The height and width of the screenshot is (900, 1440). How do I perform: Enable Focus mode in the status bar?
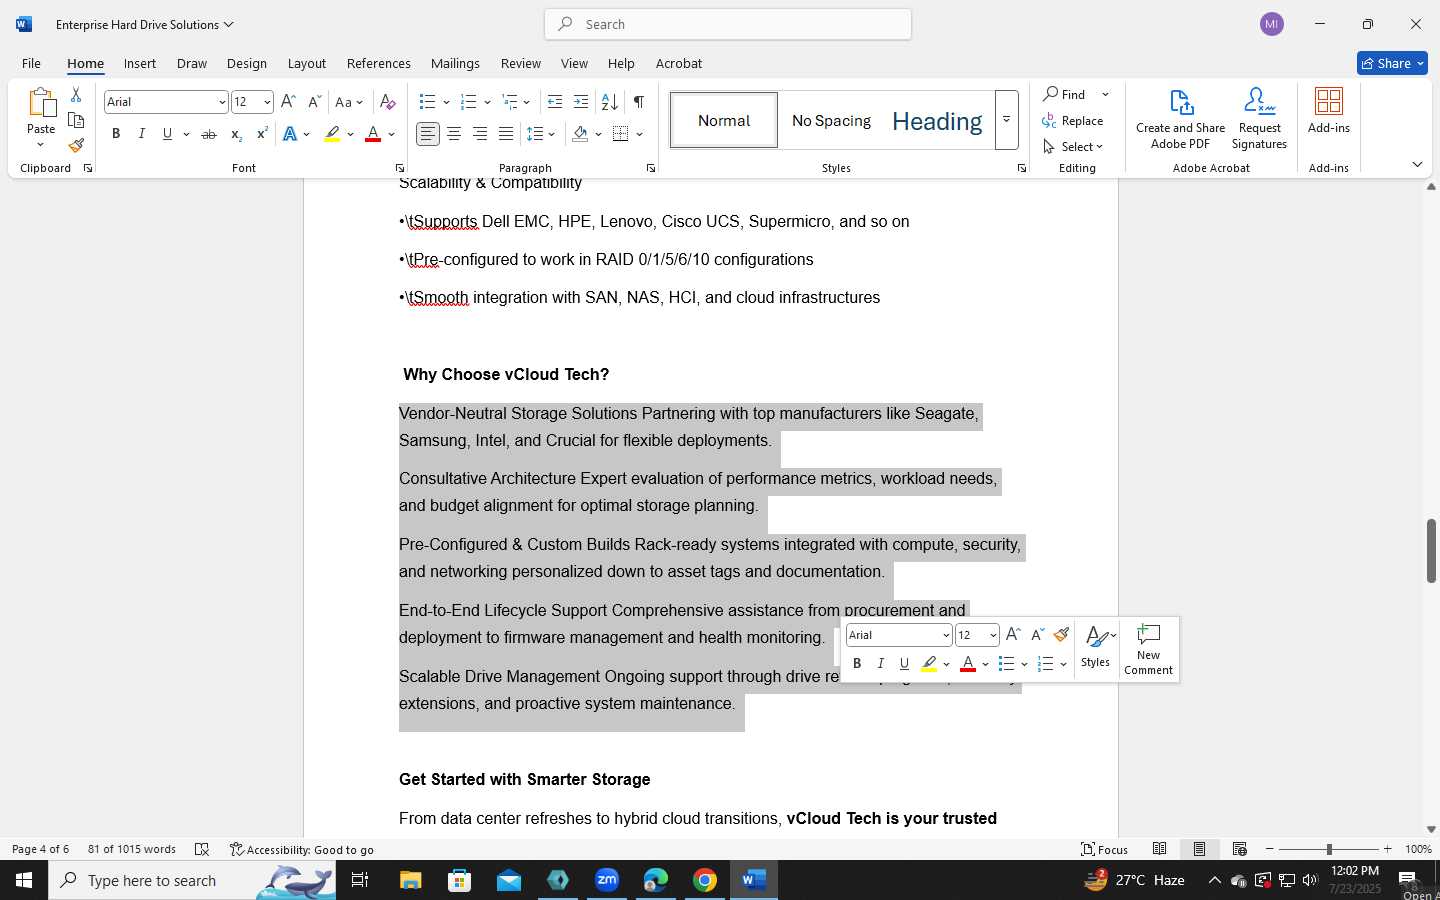[1105, 849]
